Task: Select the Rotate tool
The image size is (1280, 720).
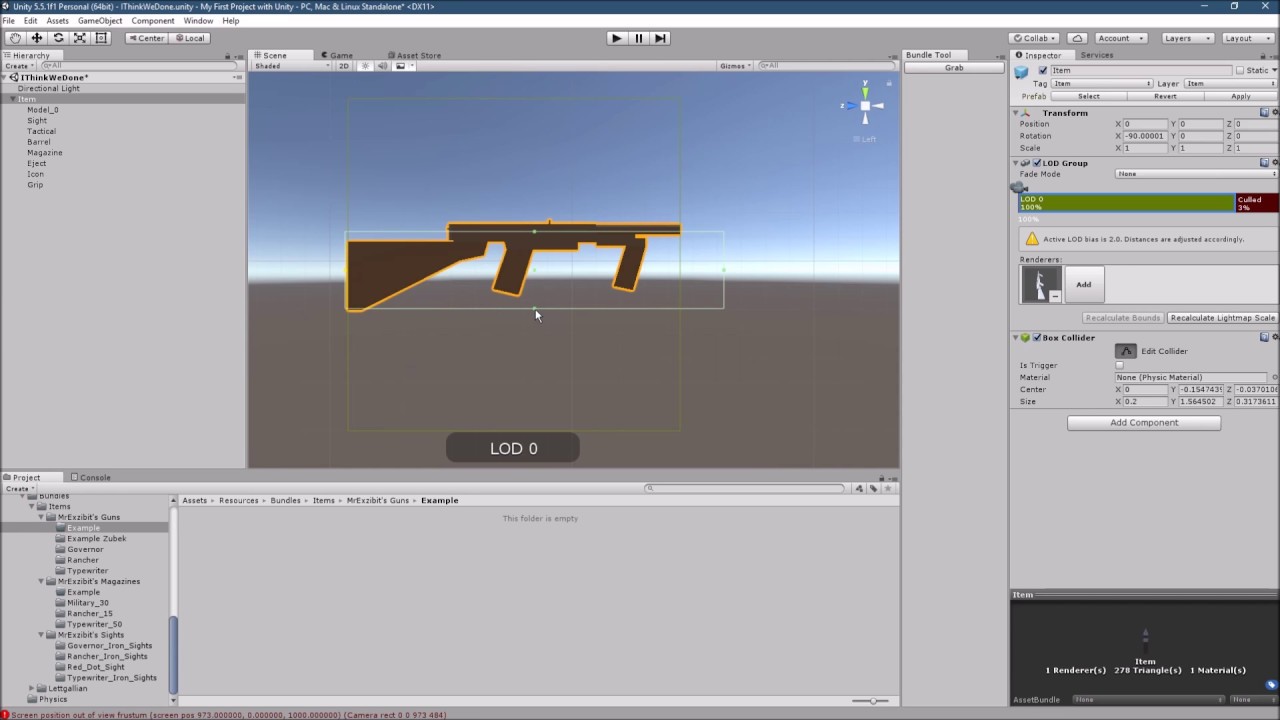Action: click(x=58, y=38)
